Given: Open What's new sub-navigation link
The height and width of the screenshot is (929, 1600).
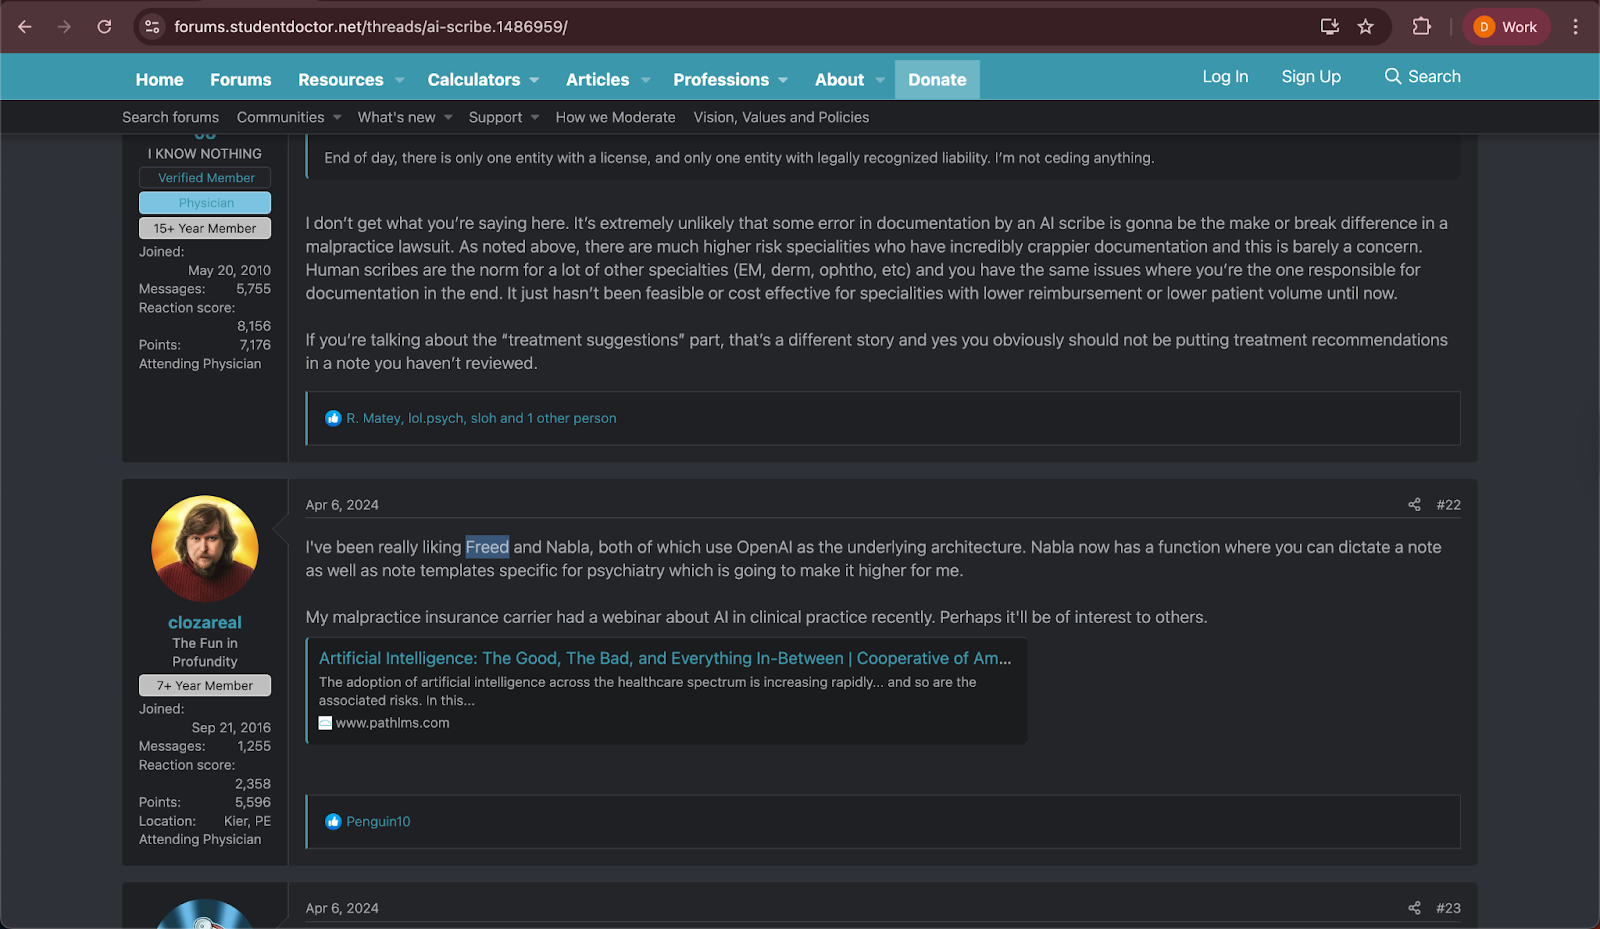Looking at the screenshot, I should [x=397, y=118].
